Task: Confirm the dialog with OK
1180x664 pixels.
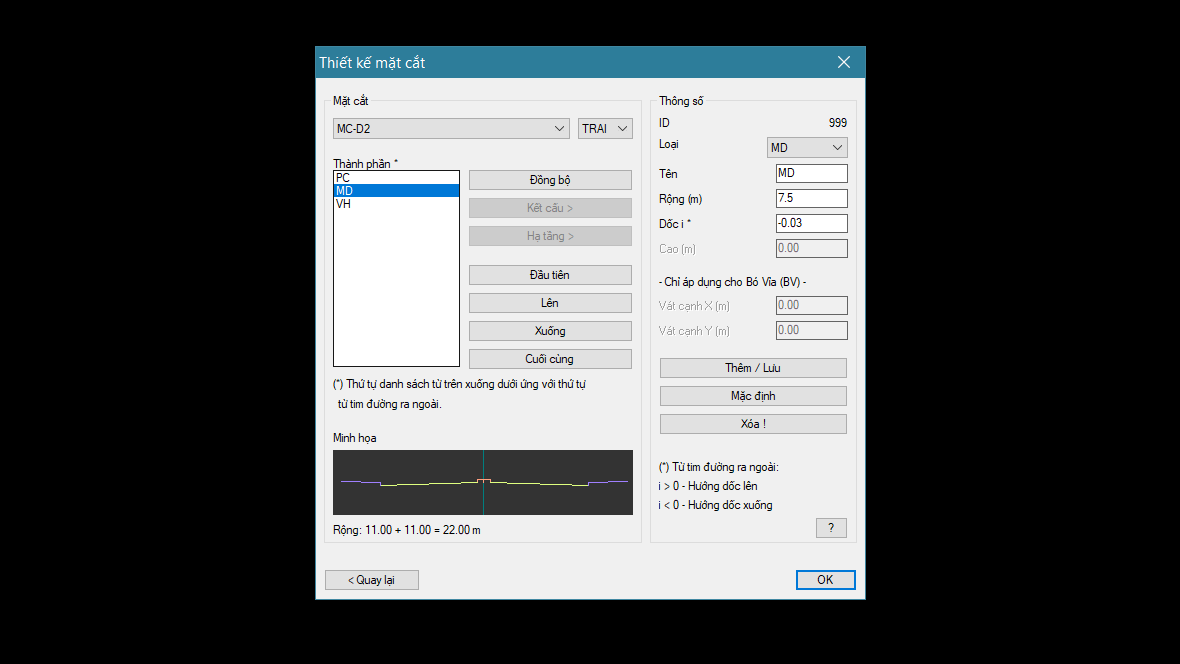Action: [x=826, y=580]
